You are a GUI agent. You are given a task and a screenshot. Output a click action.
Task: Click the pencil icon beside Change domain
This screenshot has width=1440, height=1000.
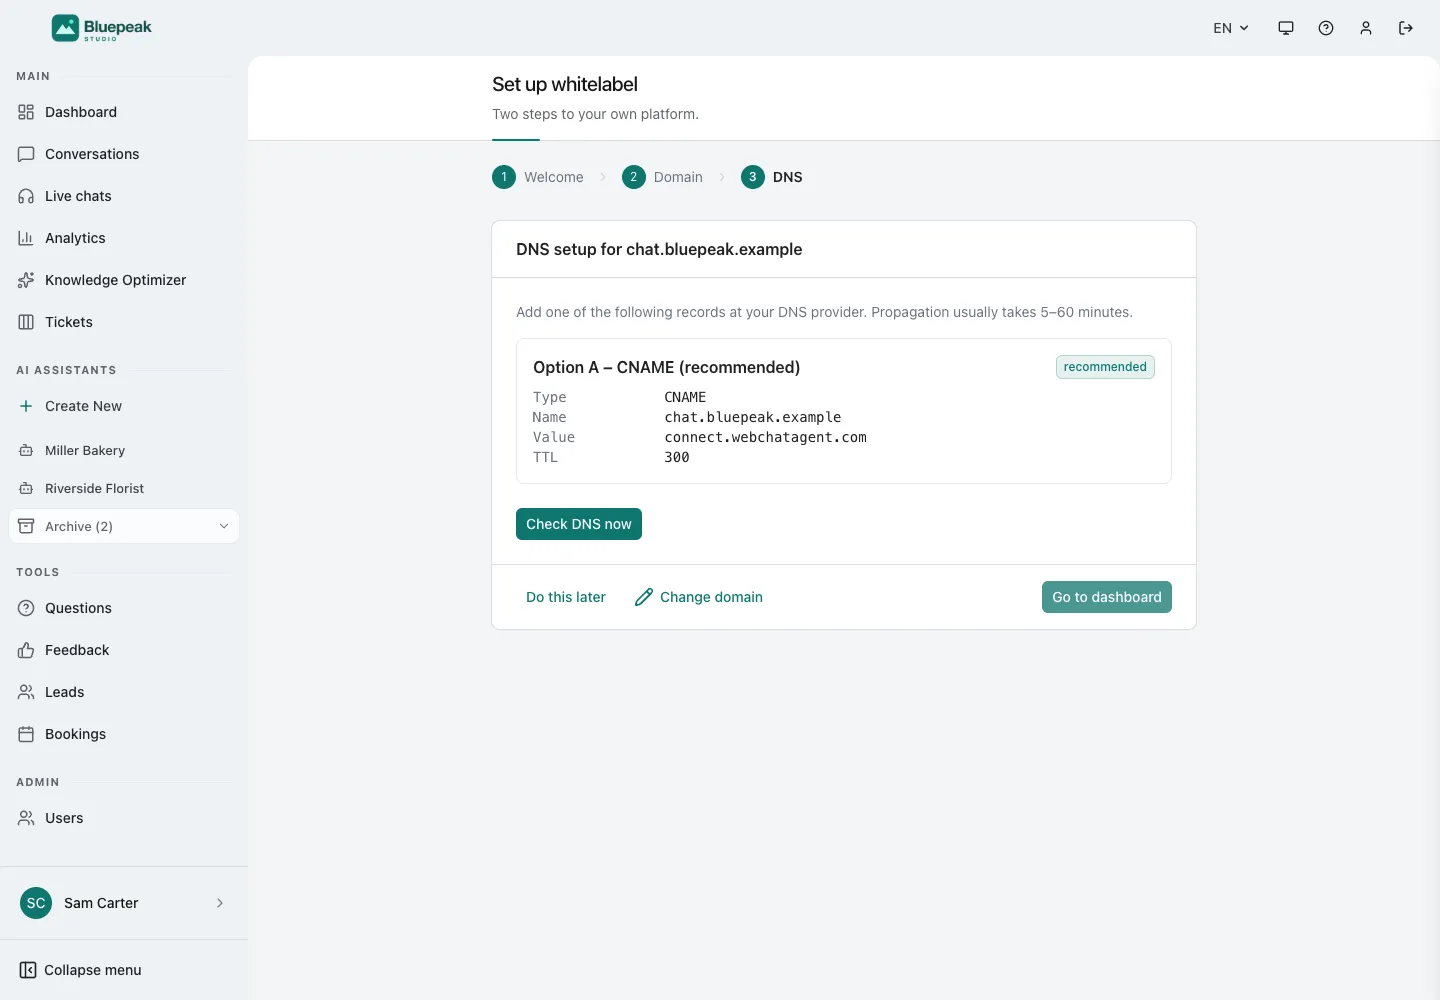coord(644,597)
